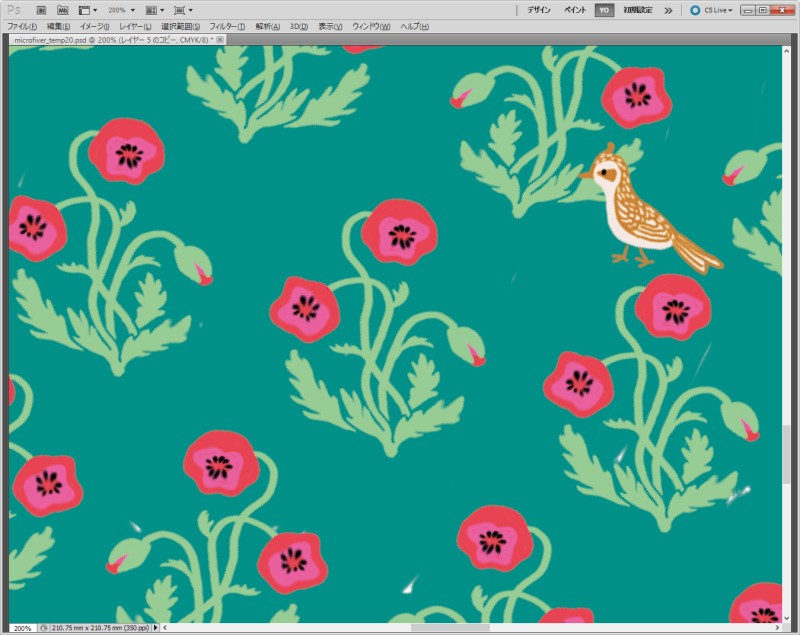Click the CS Live circle icon

pyautogui.click(x=695, y=10)
